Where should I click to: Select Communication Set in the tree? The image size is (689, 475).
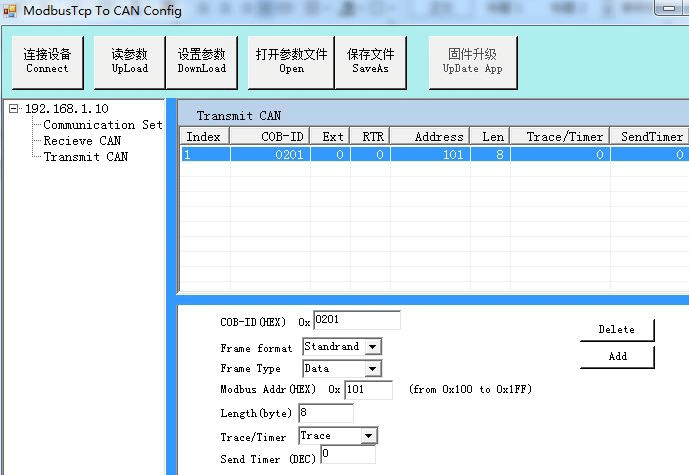pyautogui.click(x=102, y=125)
